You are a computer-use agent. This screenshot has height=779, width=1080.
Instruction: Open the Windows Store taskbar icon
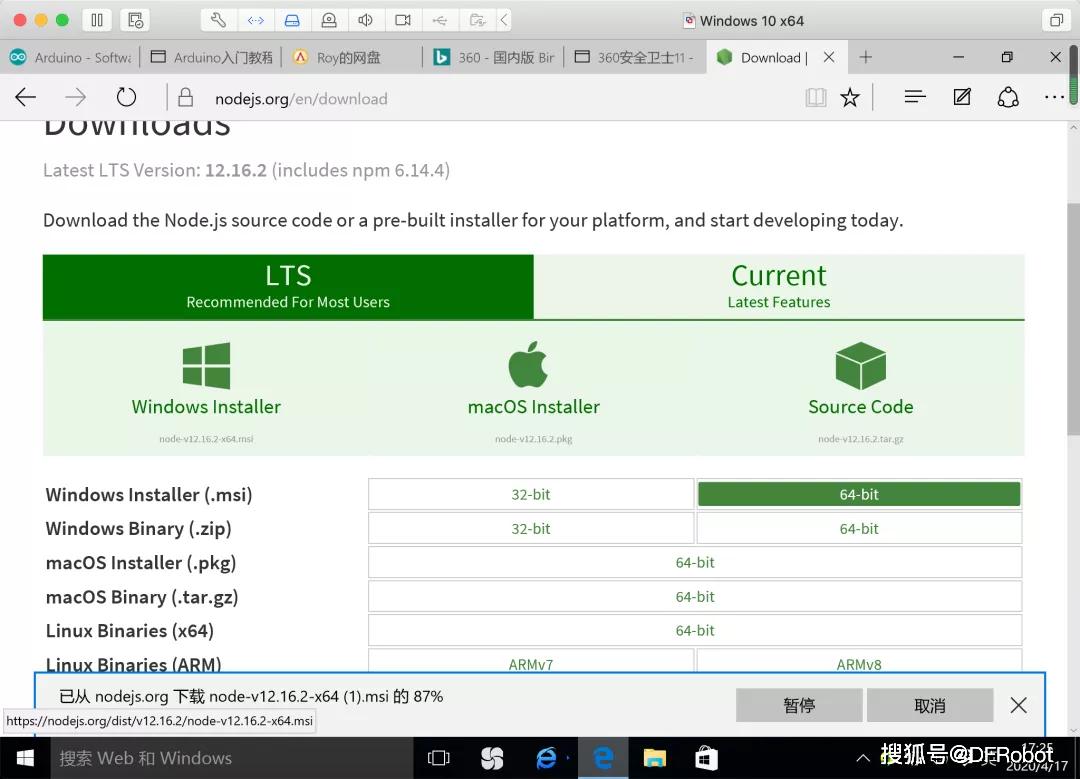click(x=707, y=758)
